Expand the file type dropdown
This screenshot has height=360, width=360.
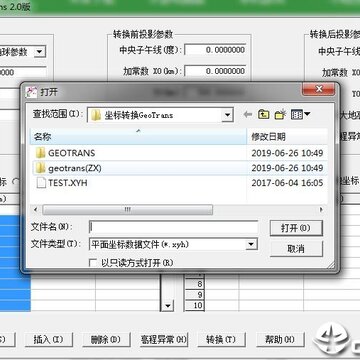click(251, 244)
